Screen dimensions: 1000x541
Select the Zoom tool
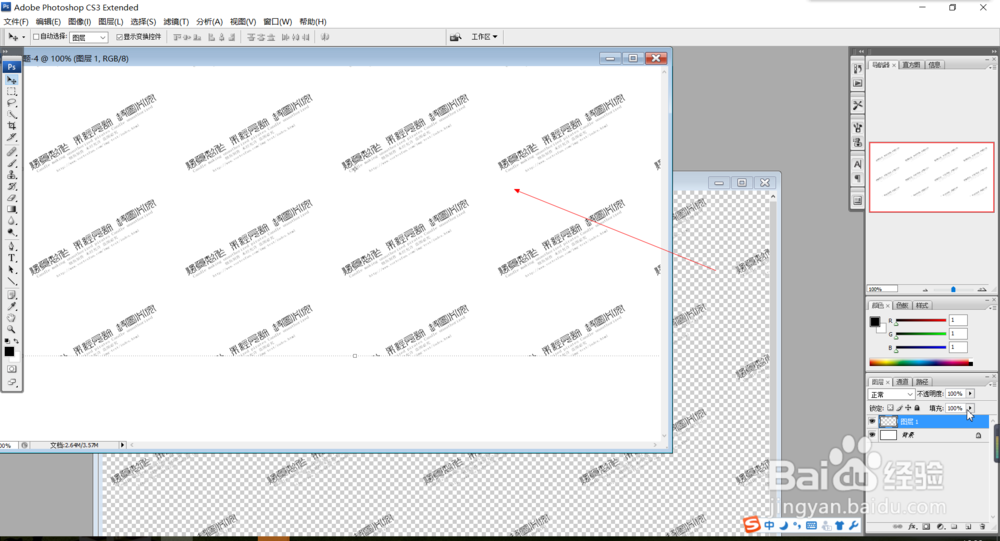pyautogui.click(x=11, y=329)
